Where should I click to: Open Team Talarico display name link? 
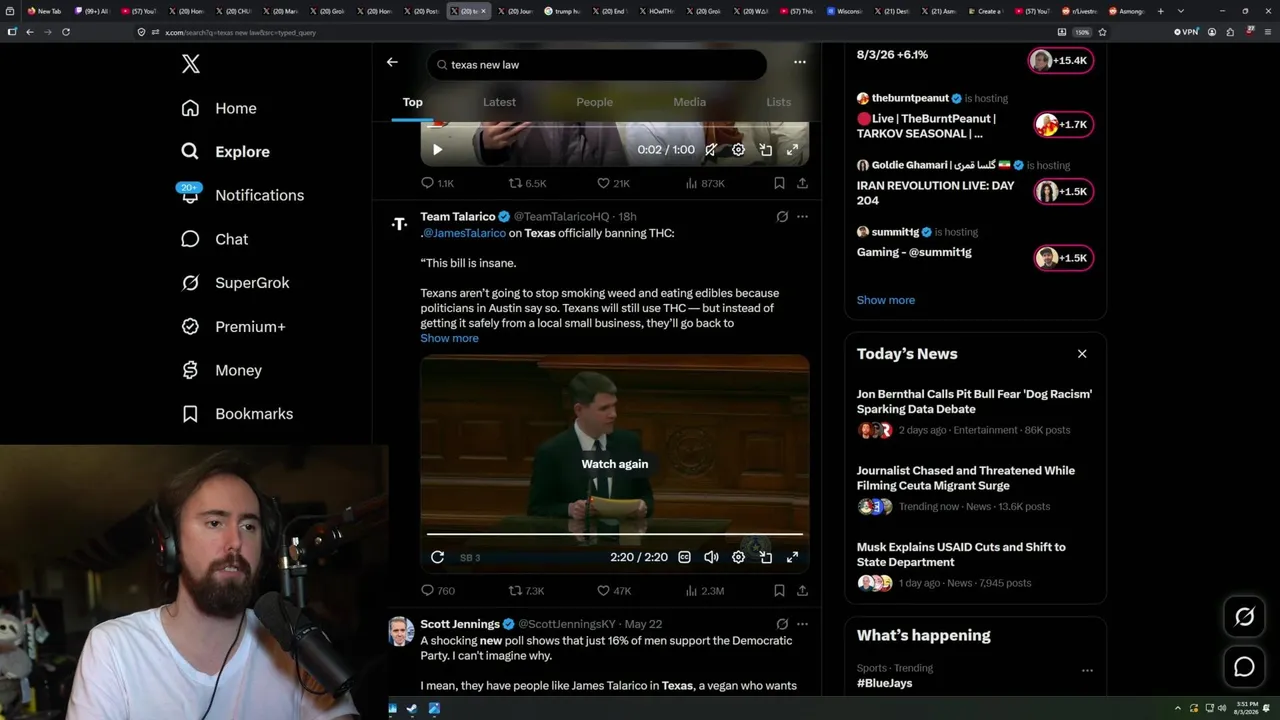pyautogui.click(x=457, y=217)
